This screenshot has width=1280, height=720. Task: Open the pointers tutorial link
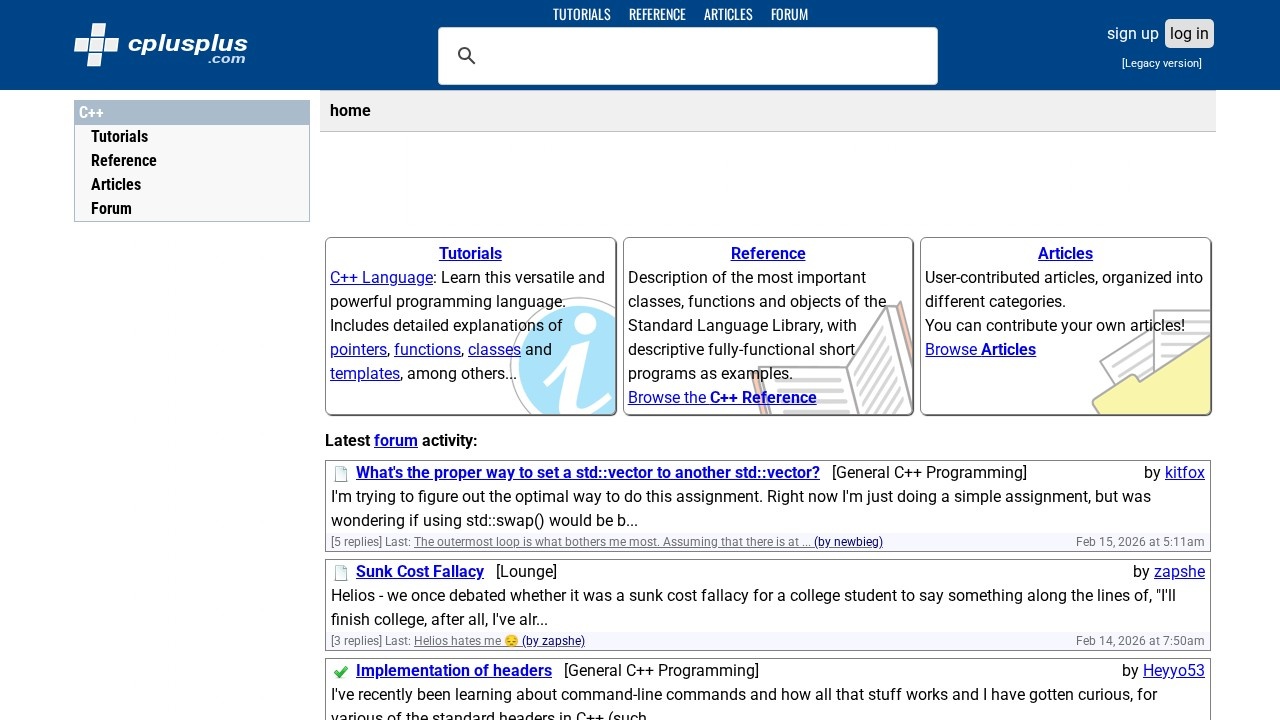358,350
